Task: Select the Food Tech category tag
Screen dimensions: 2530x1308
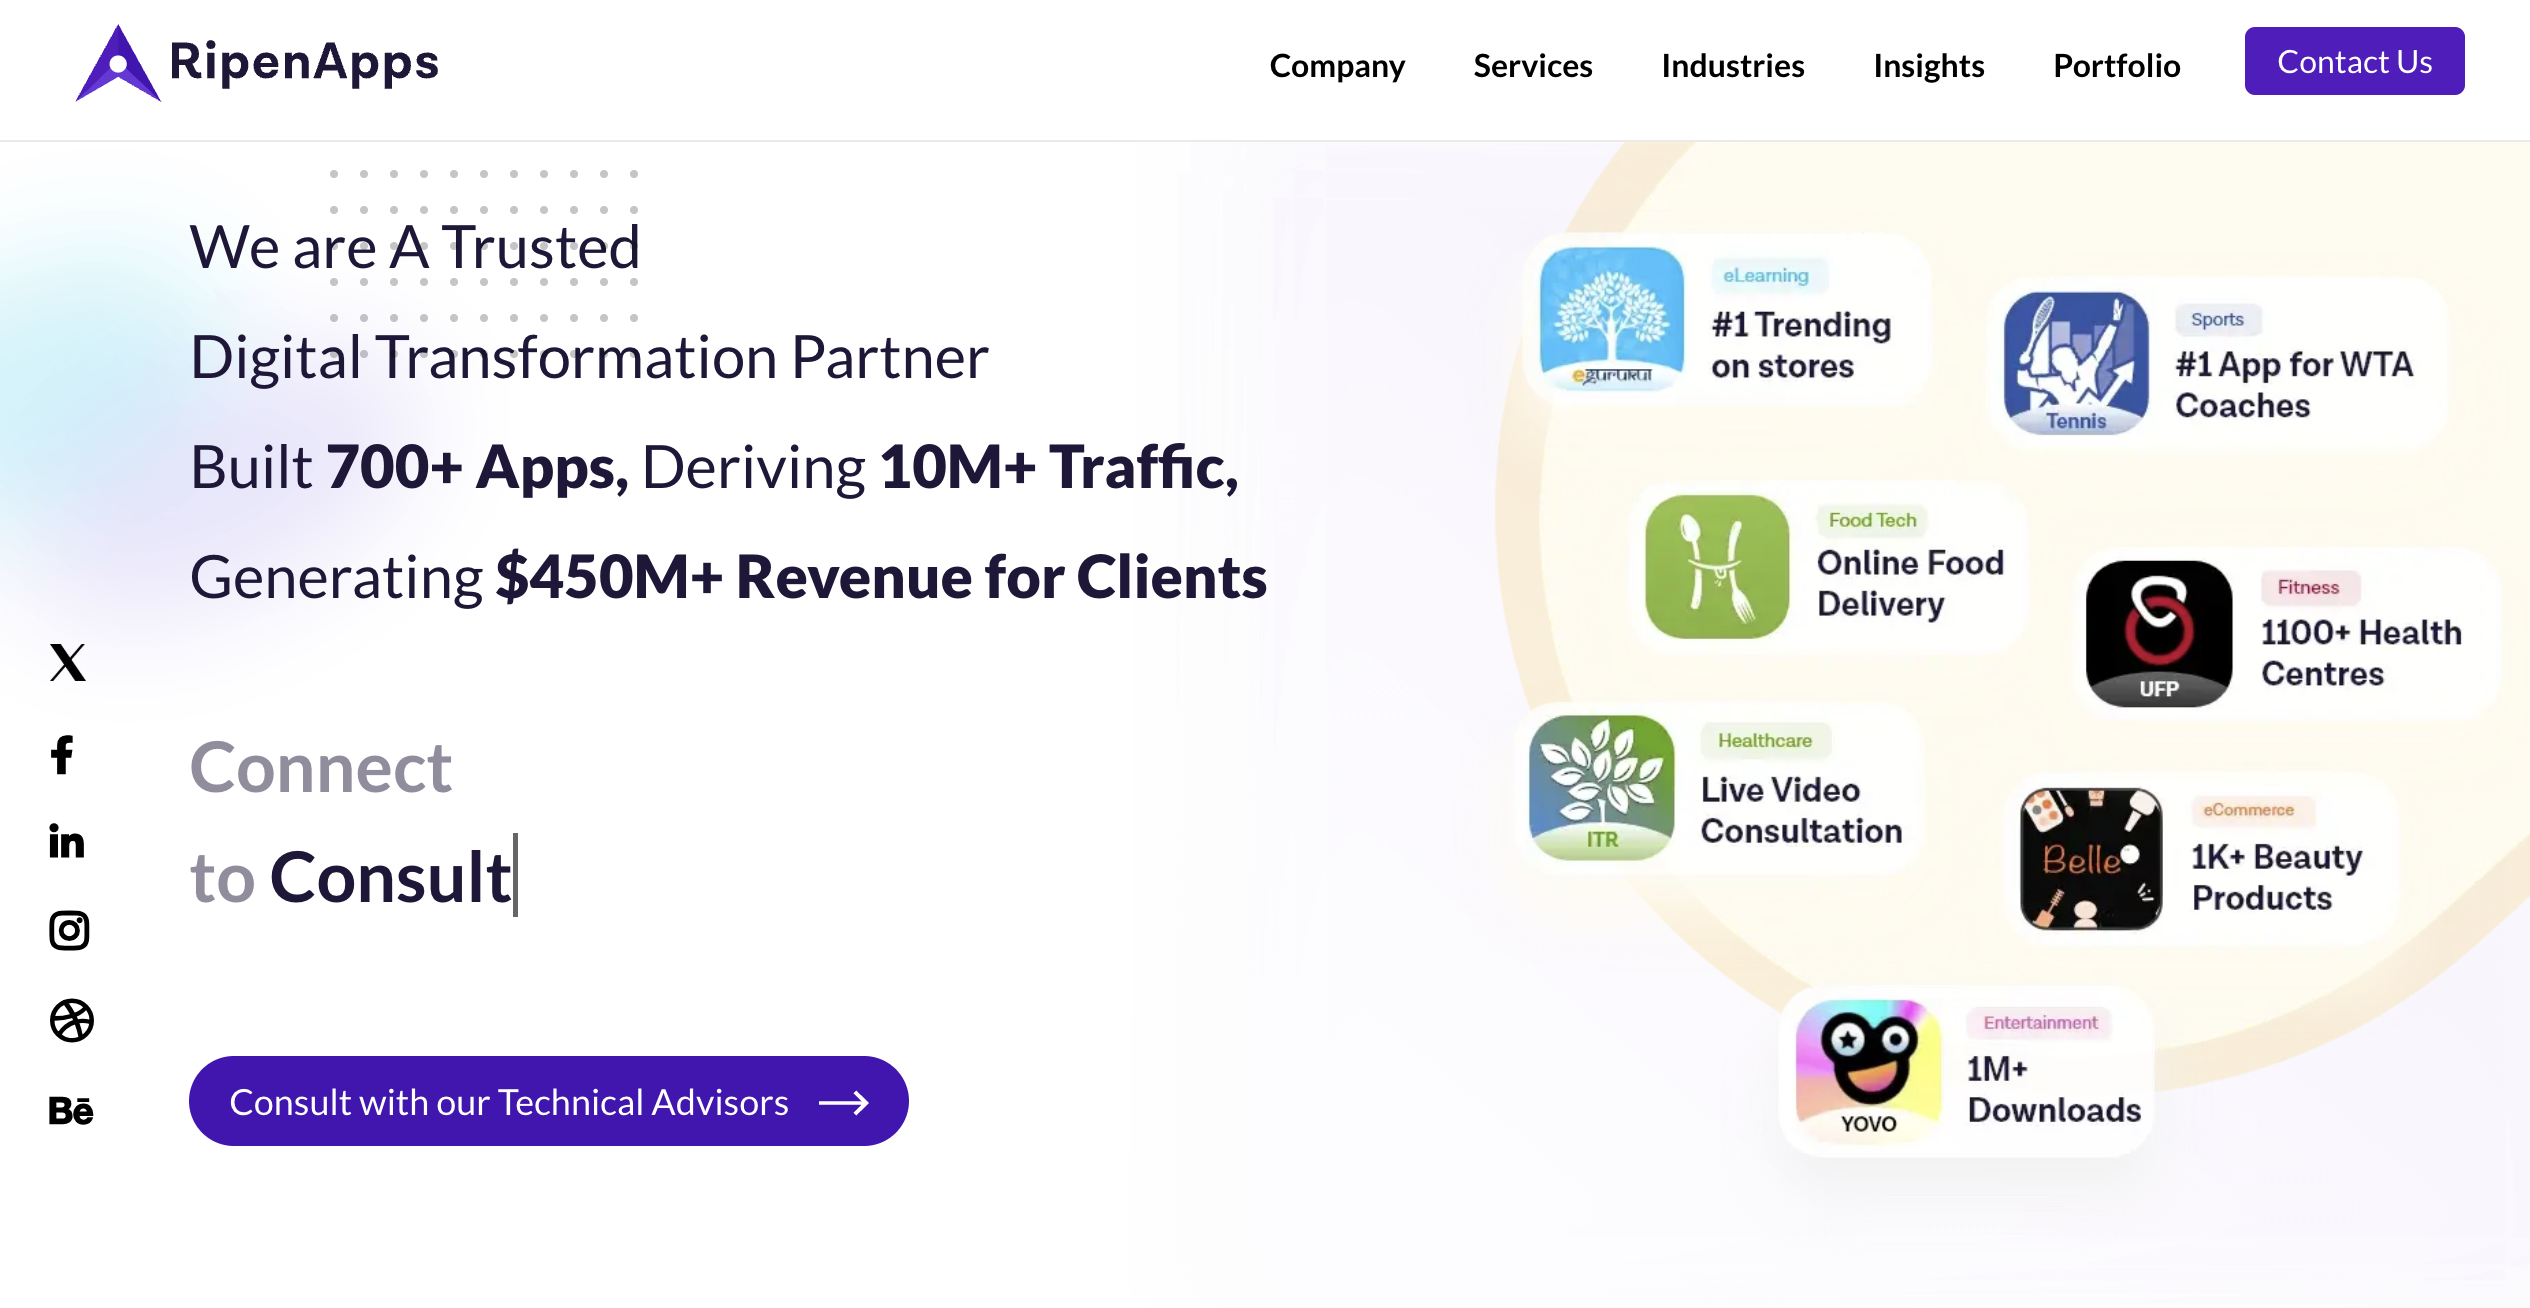Action: pos(1872,520)
